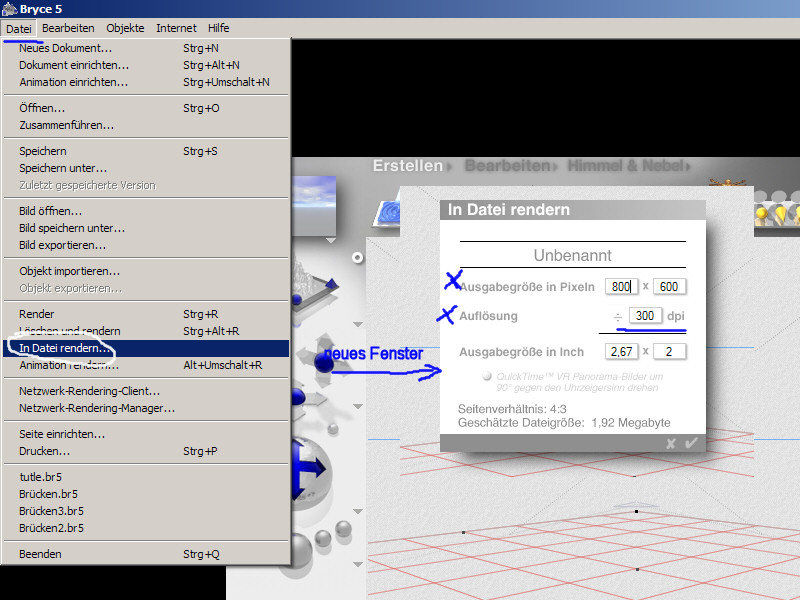Image resolution: width=800 pixels, height=600 pixels.
Task: Open the Internet menu
Action: click(176, 28)
